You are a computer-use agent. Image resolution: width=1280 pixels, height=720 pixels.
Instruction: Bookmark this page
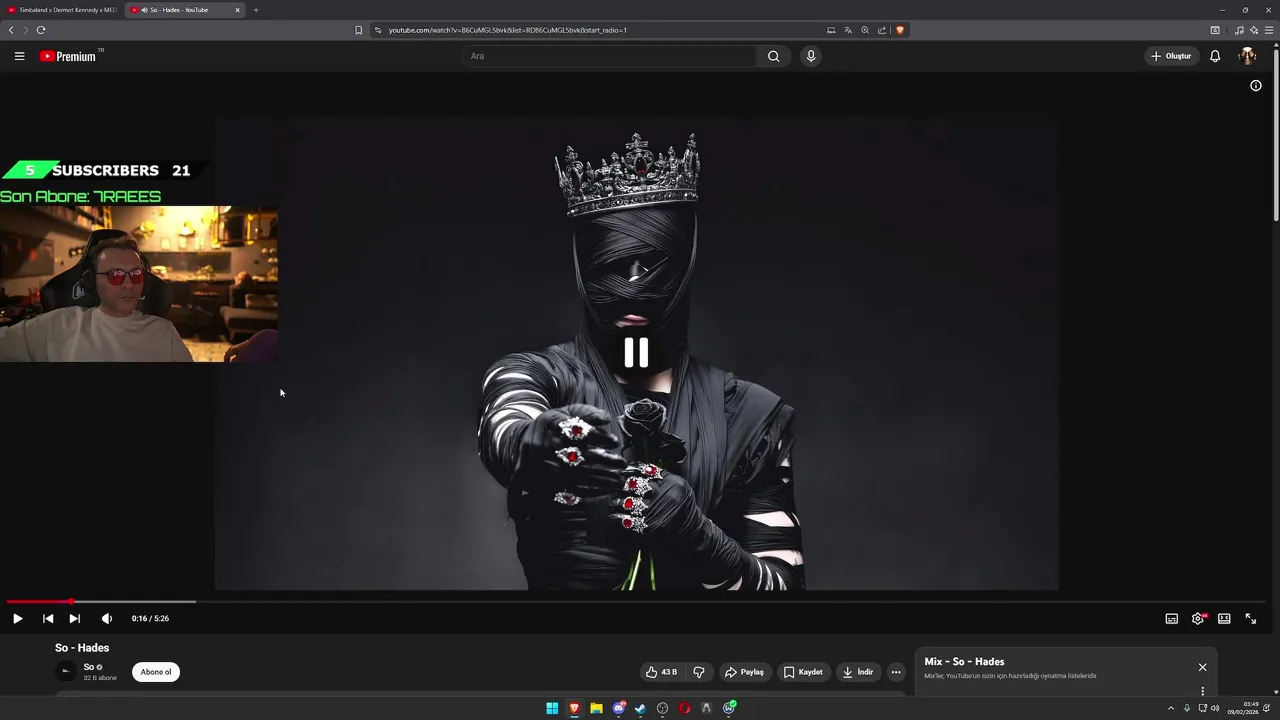point(359,30)
